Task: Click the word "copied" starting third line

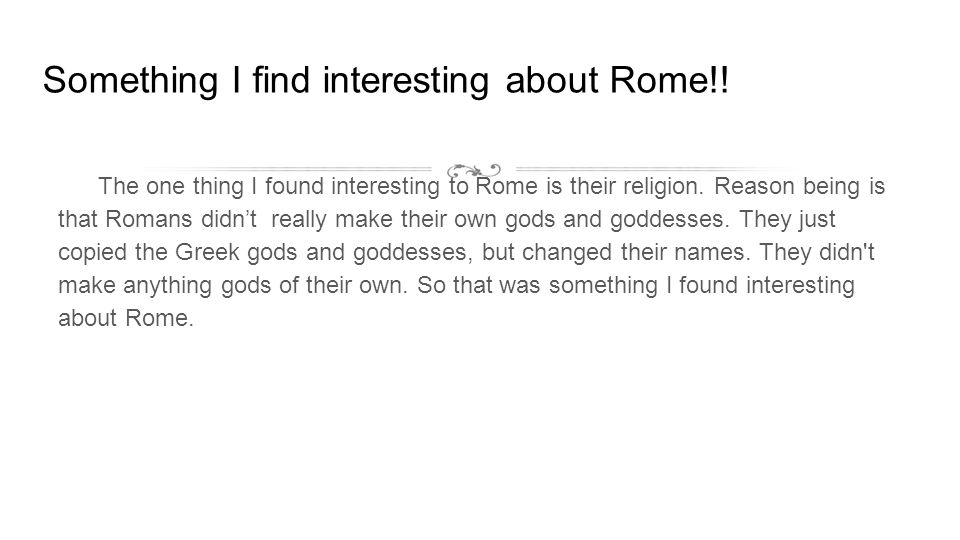Action: [92, 253]
